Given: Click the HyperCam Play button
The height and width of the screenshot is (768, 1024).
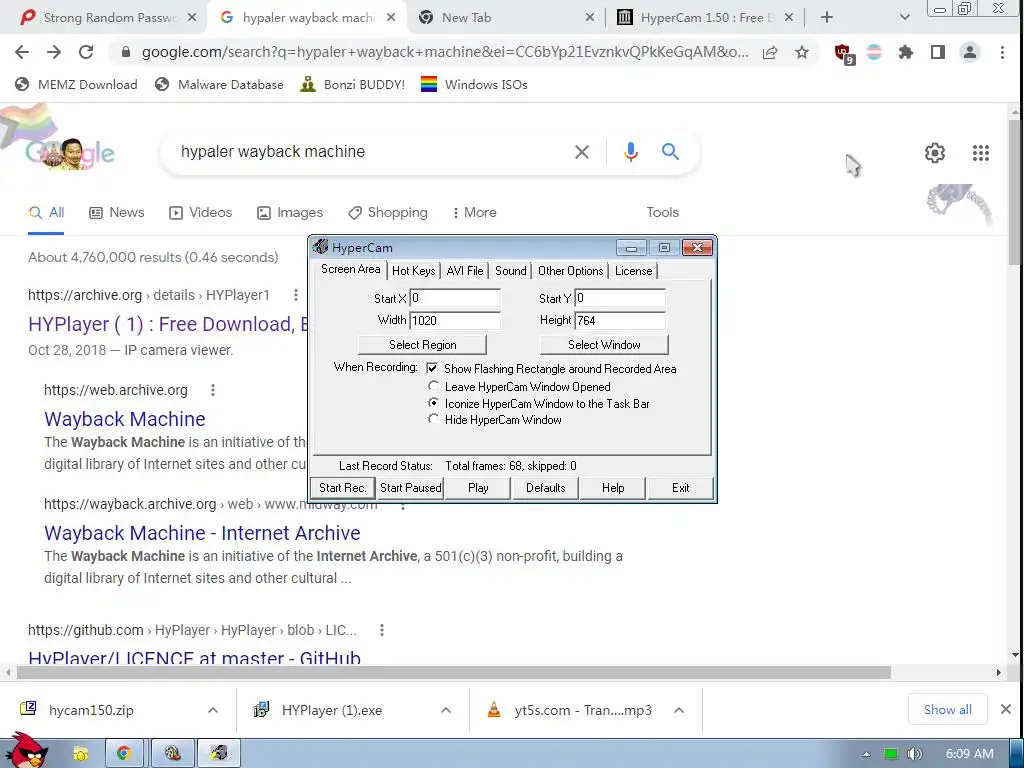Looking at the screenshot, I should click(x=478, y=488).
